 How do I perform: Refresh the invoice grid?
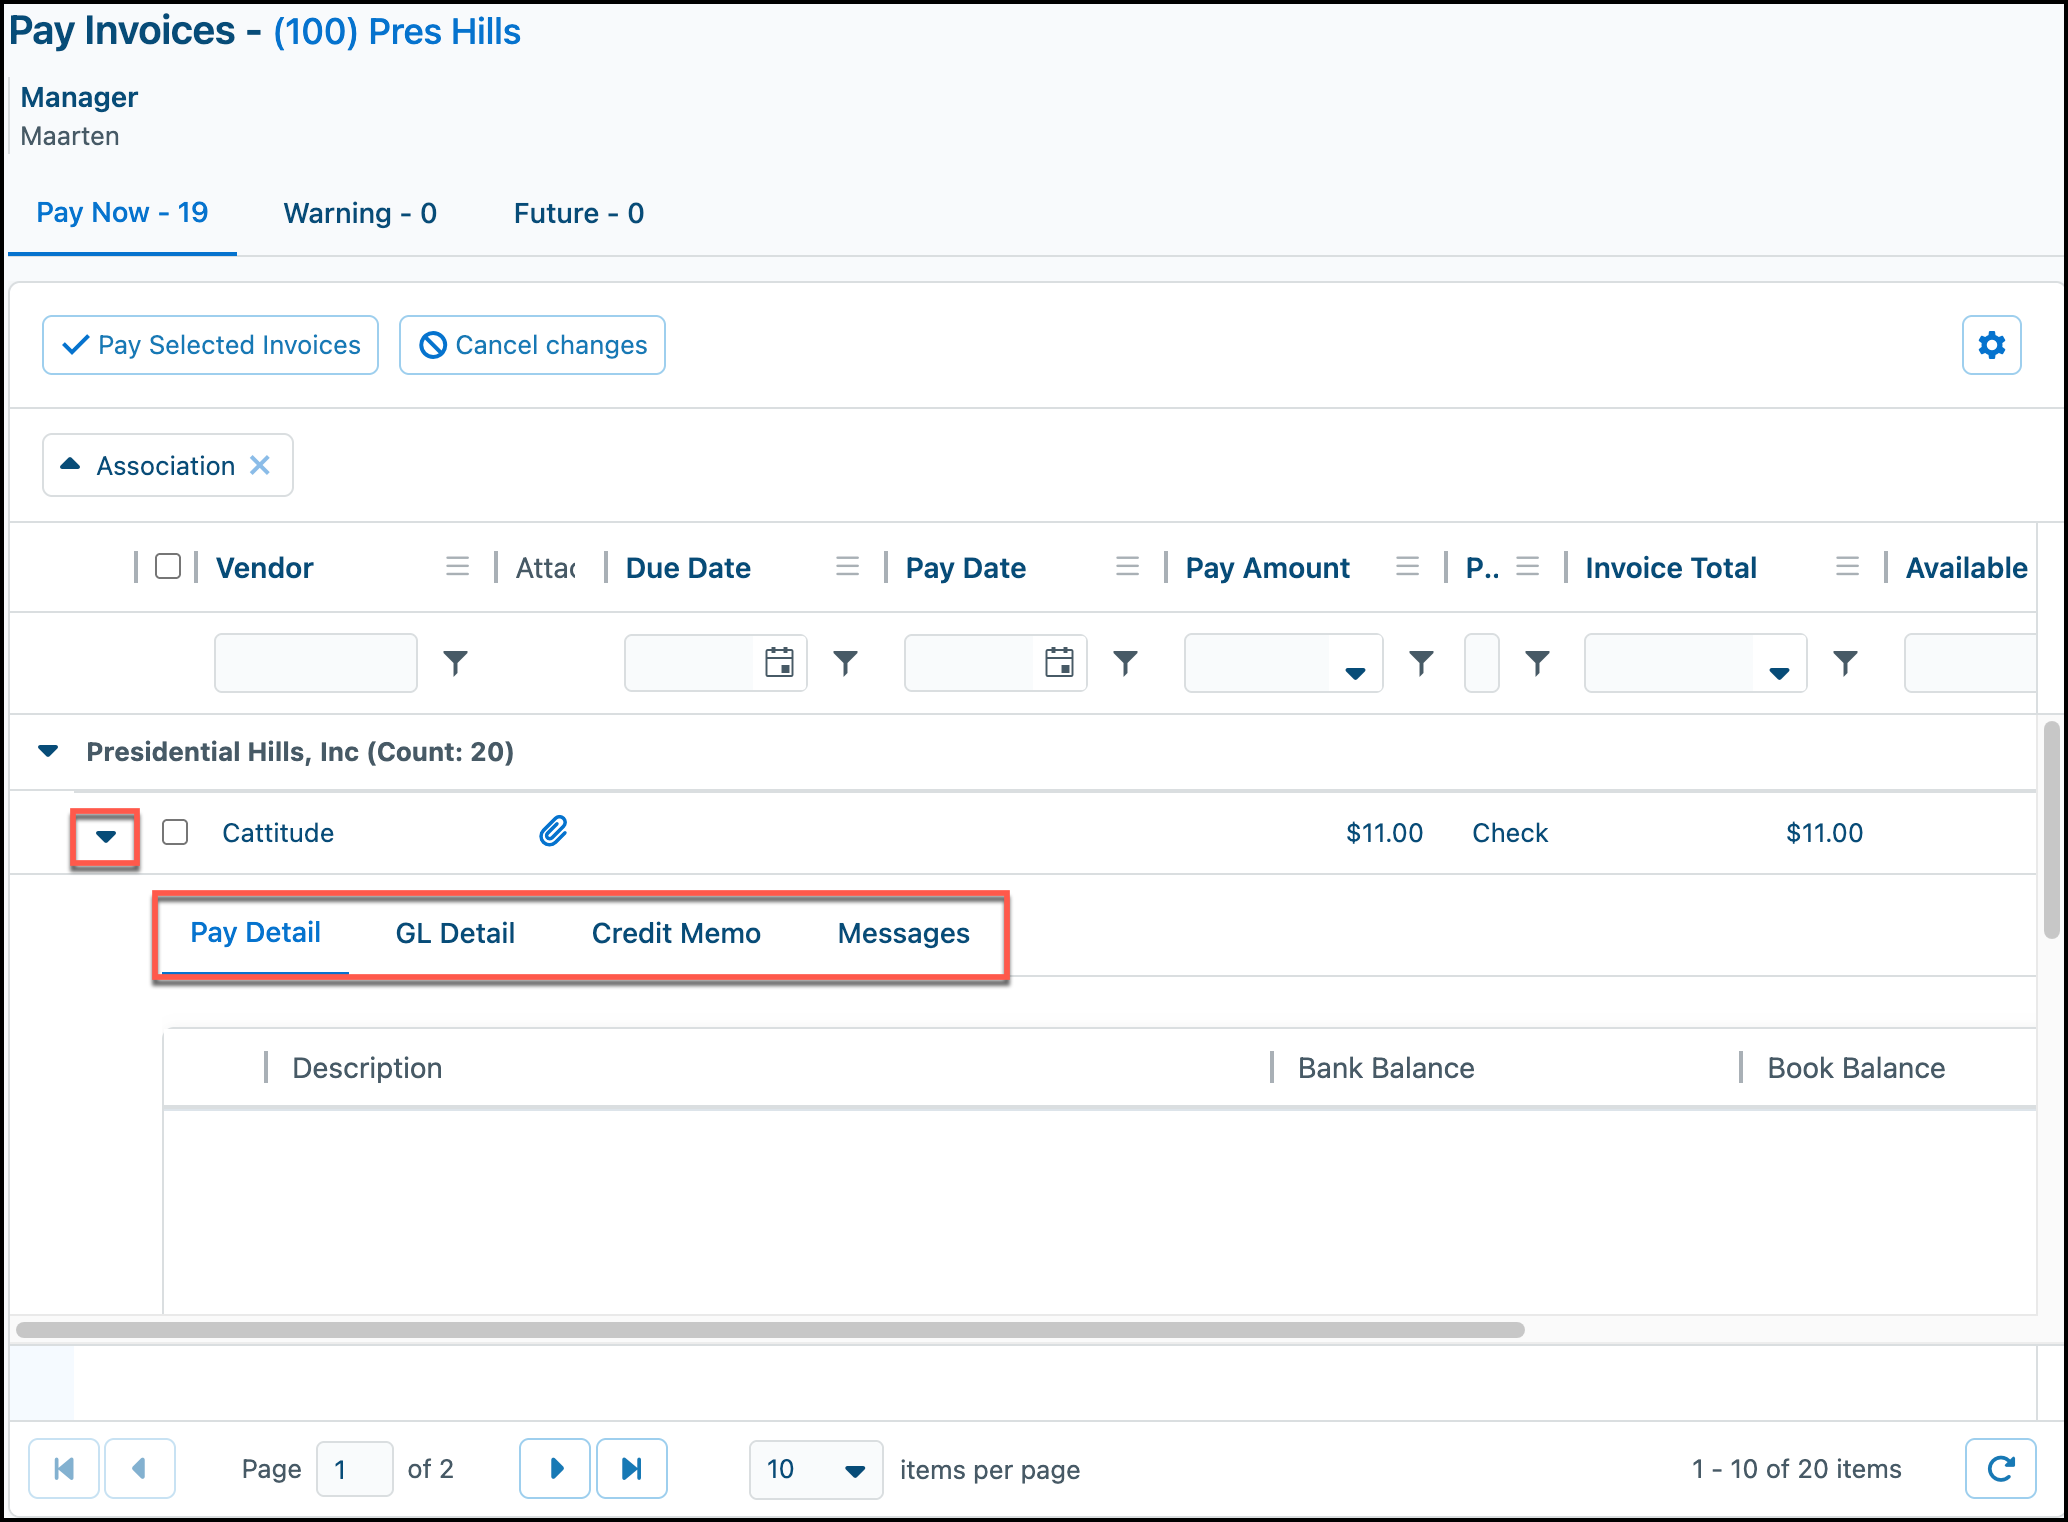tap(2000, 1468)
